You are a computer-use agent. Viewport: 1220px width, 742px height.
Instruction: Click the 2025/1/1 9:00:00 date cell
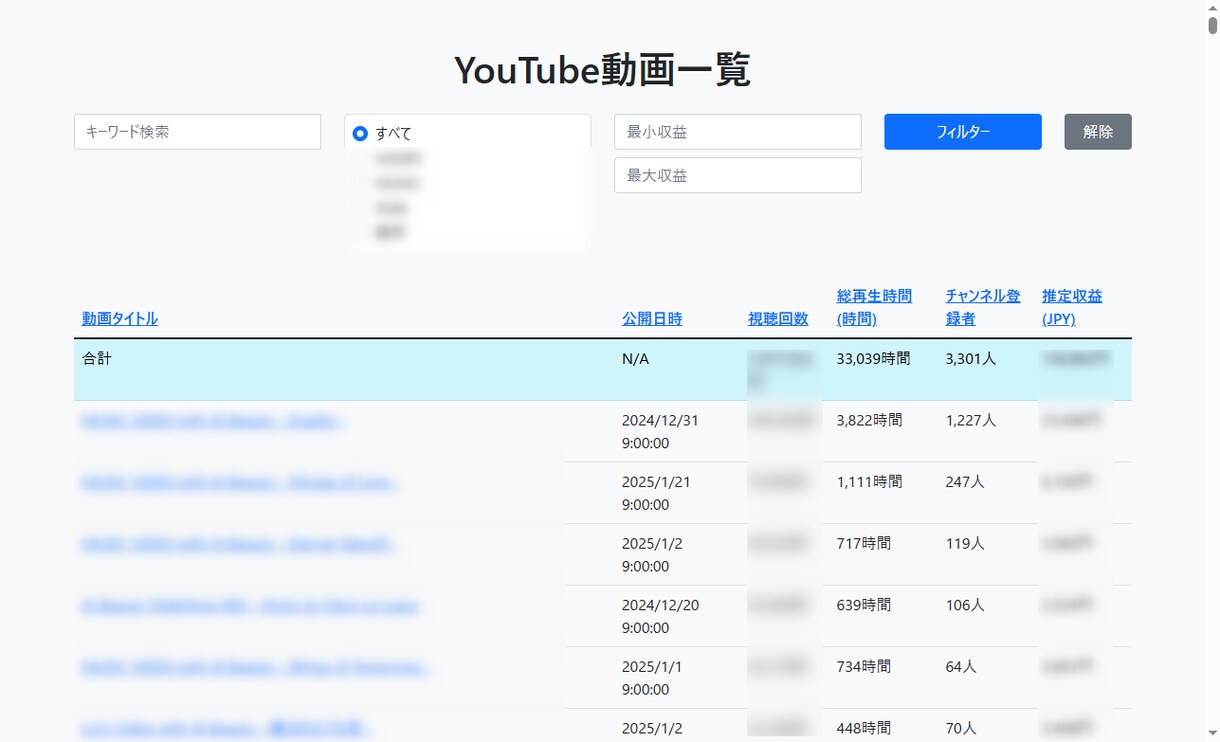(x=652, y=678)
